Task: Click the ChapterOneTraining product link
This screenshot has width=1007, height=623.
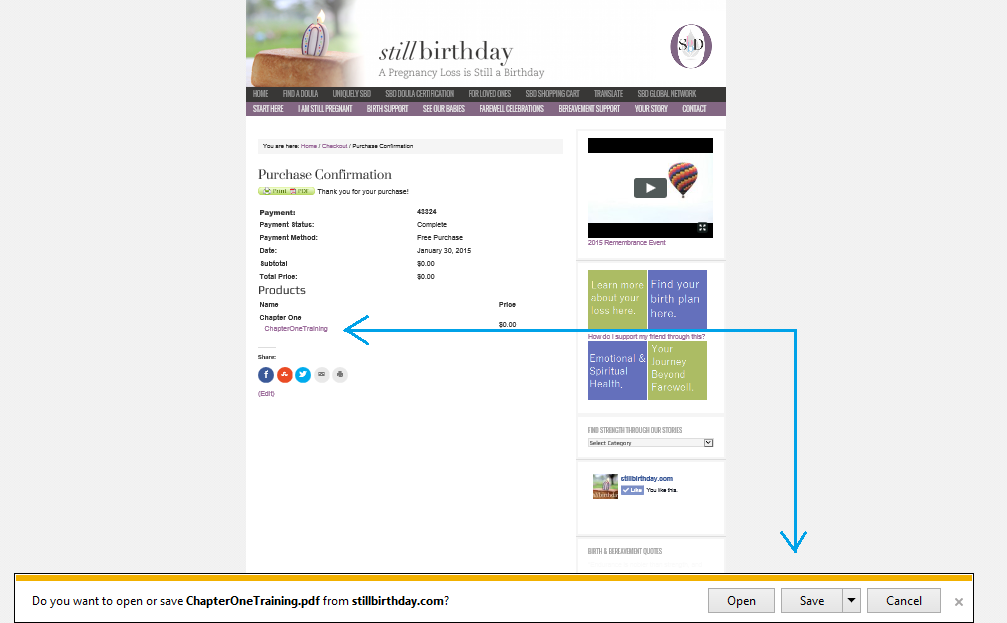Action: point(296,329)
